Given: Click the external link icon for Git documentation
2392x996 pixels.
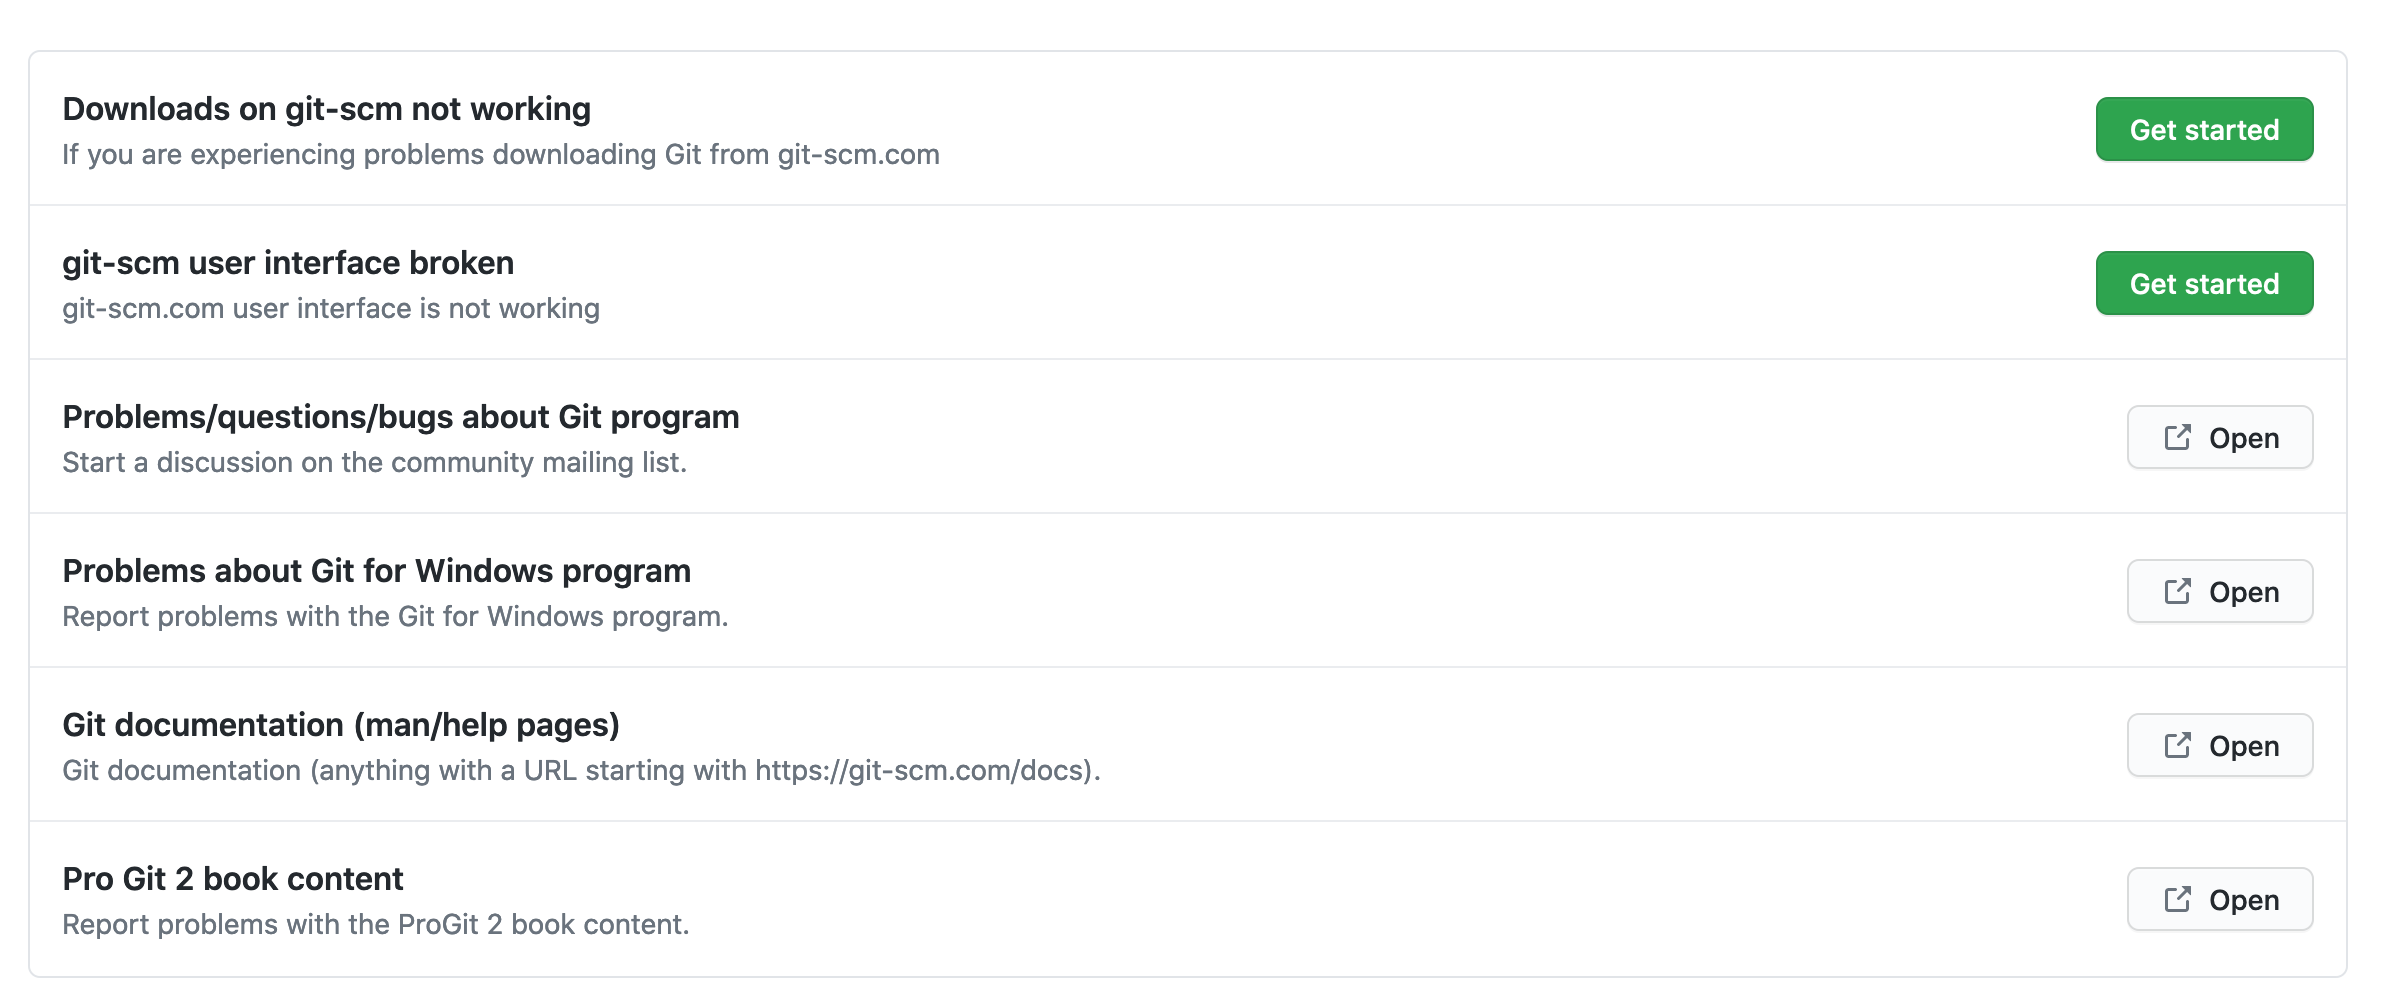Looking at the screenshot, I should pos(2176,745).
